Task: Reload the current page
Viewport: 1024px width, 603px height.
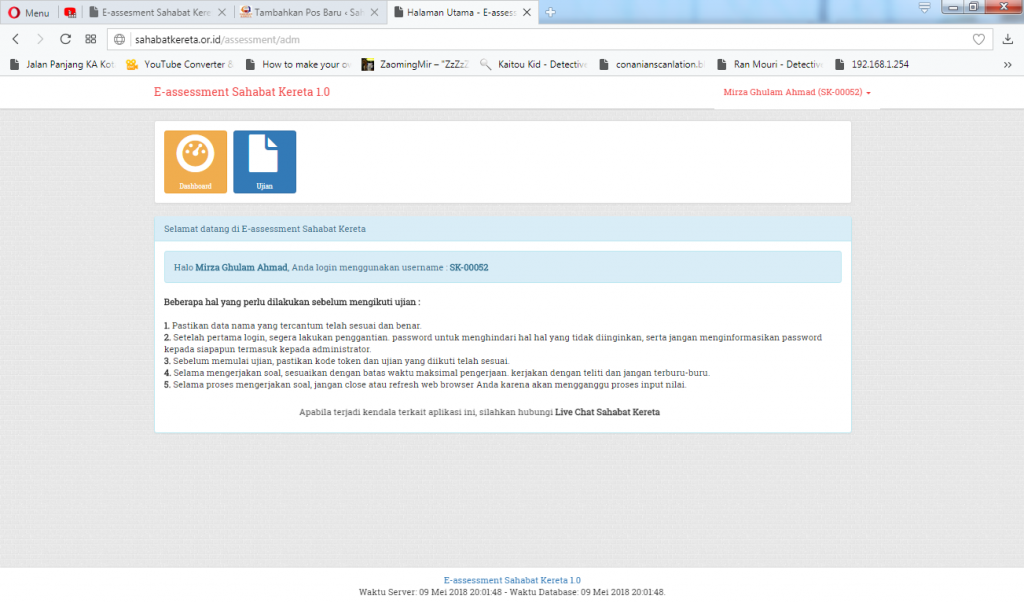Action: 65,41
